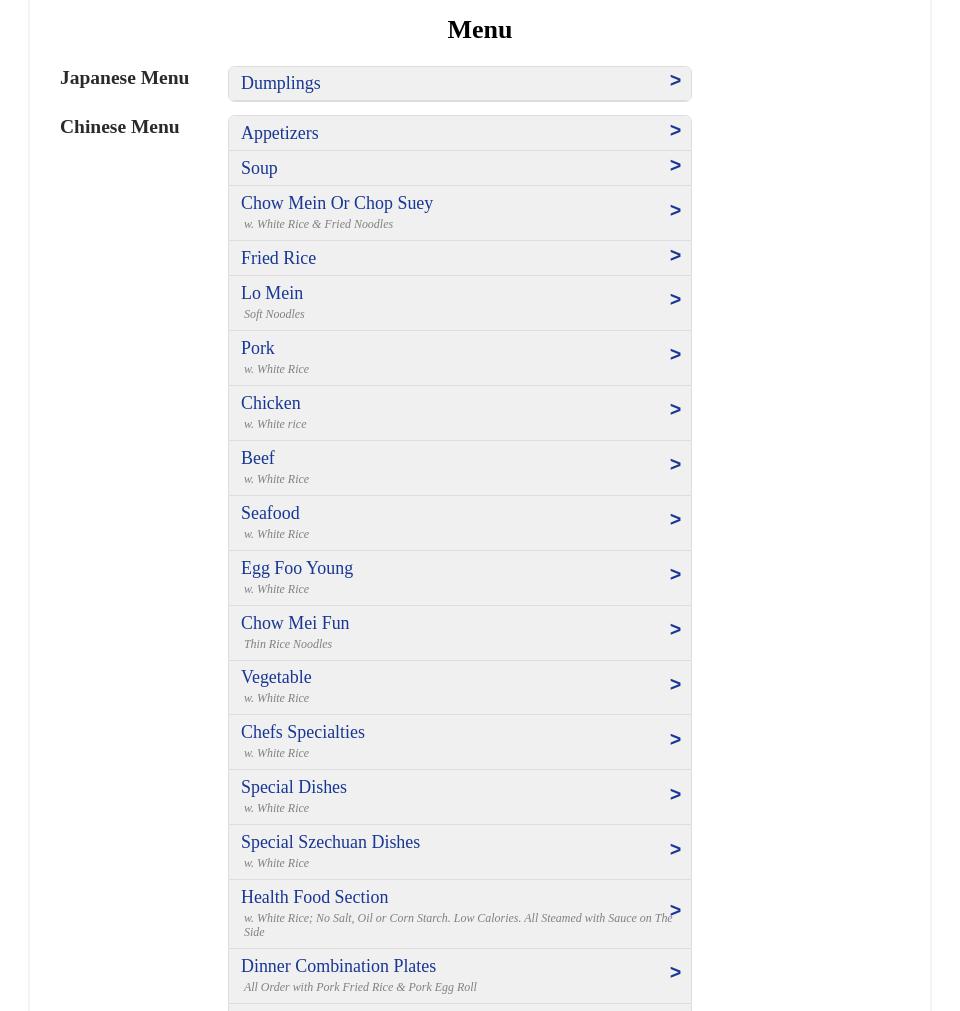This screenshot has width=960, height=1011.
Task: Click the arrow next to Appetizers
Action: tap(675, 131)
